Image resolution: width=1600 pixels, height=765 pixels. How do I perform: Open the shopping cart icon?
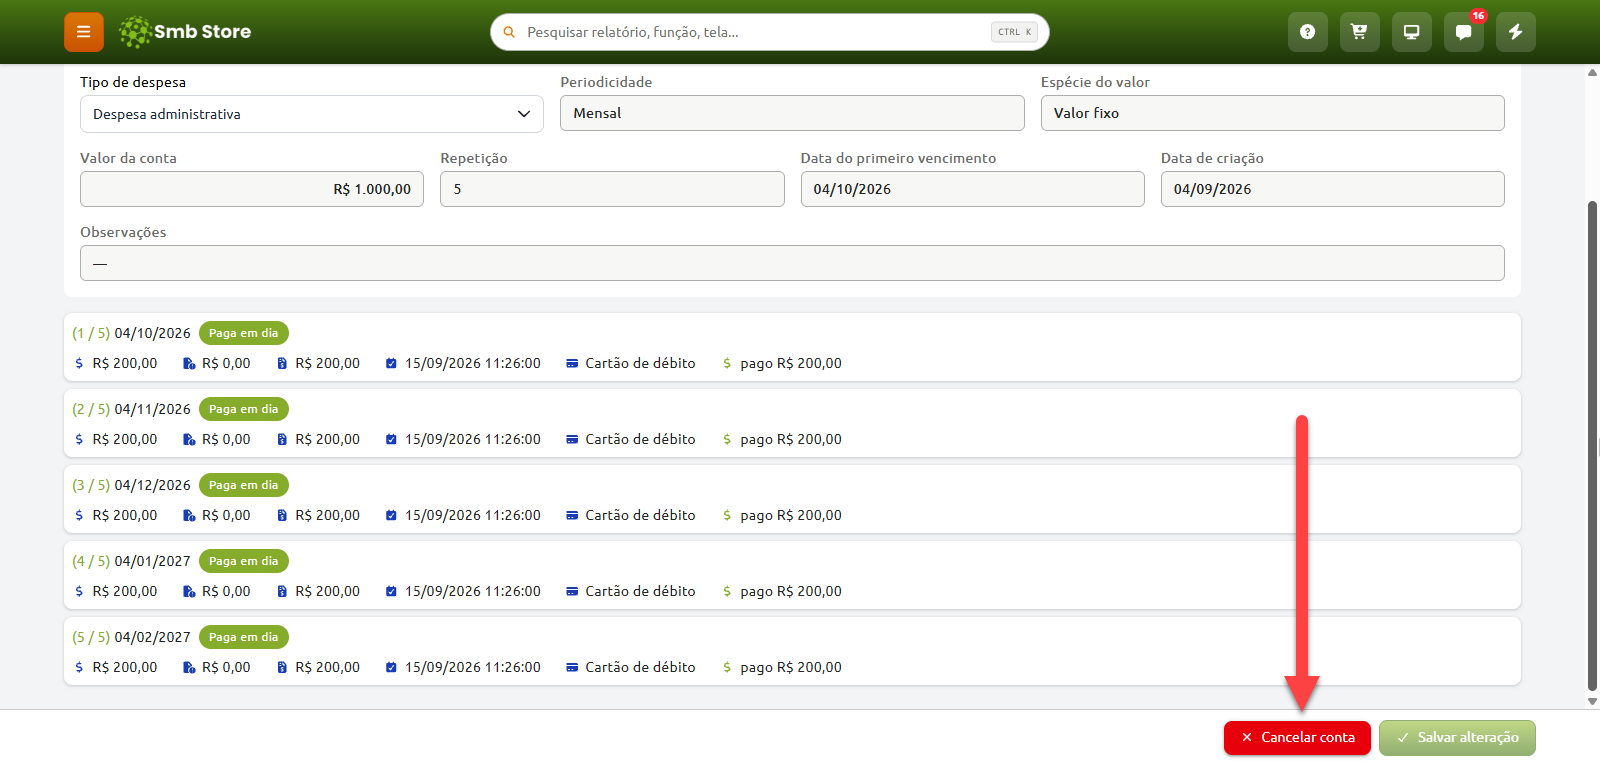(1360, 32)
